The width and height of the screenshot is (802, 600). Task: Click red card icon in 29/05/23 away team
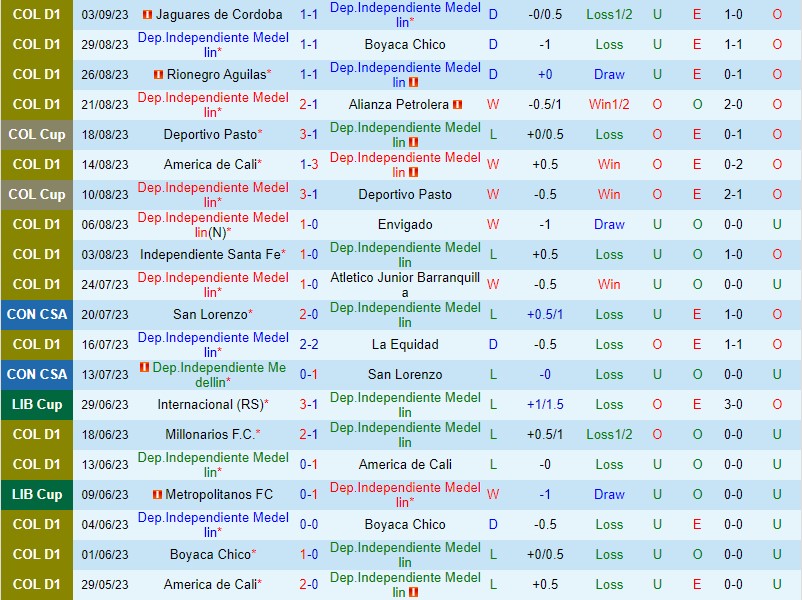click(413, 592)
